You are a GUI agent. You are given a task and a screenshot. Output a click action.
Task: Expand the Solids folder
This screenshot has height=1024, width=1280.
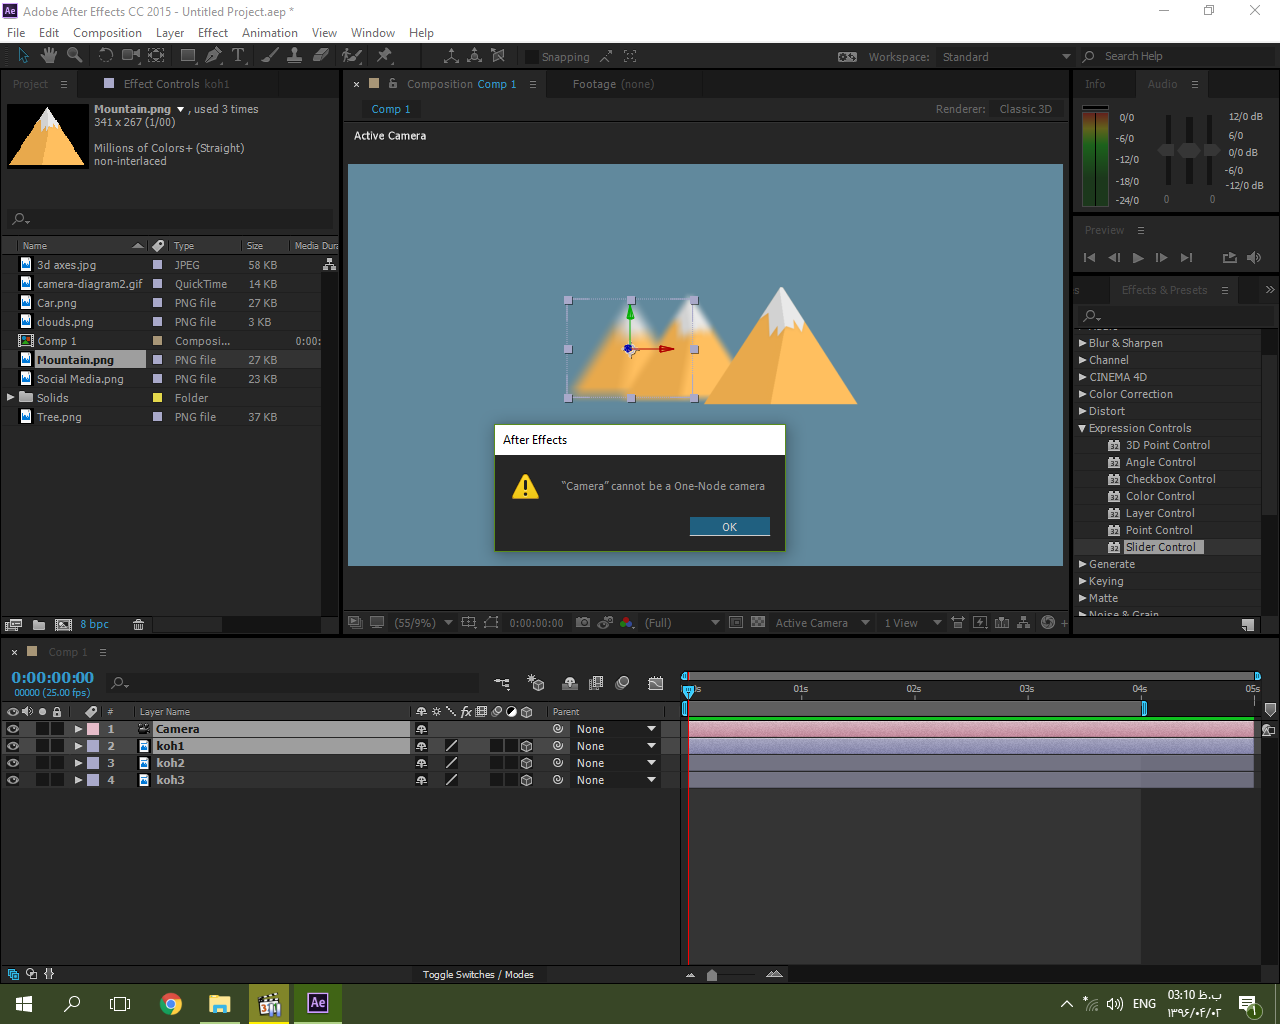11,397
